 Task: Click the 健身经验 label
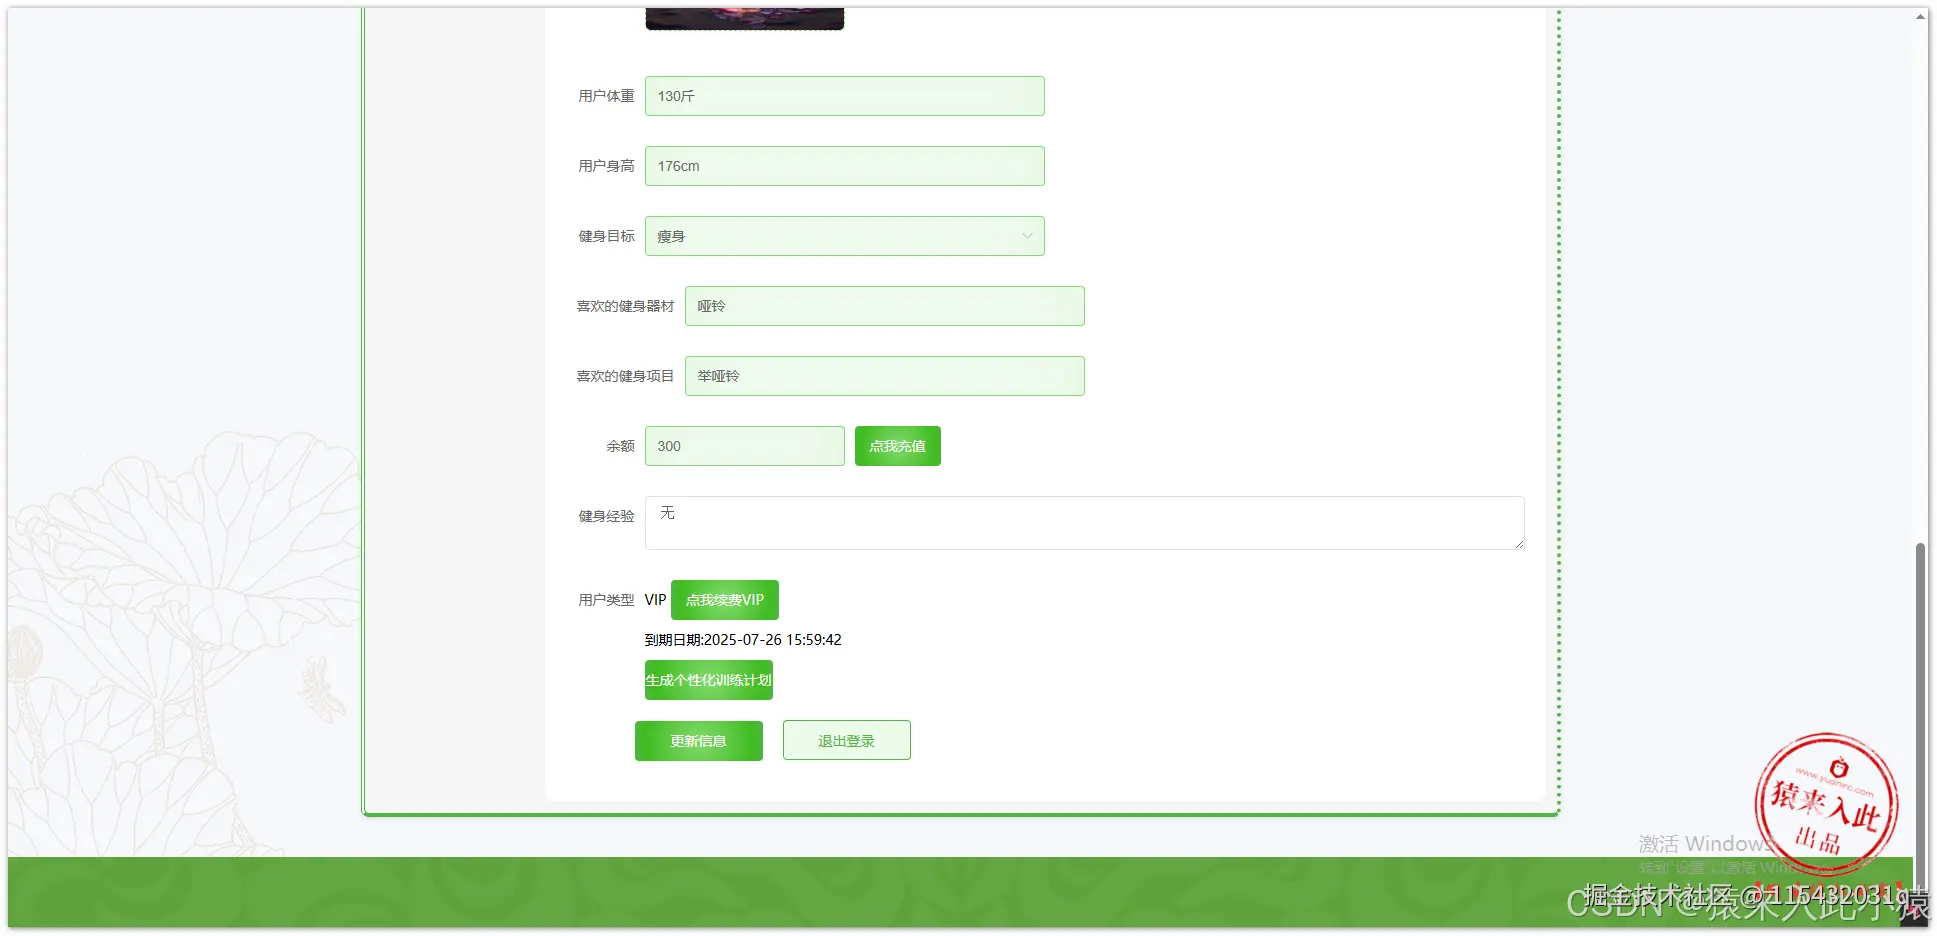[x=606, y=516]
